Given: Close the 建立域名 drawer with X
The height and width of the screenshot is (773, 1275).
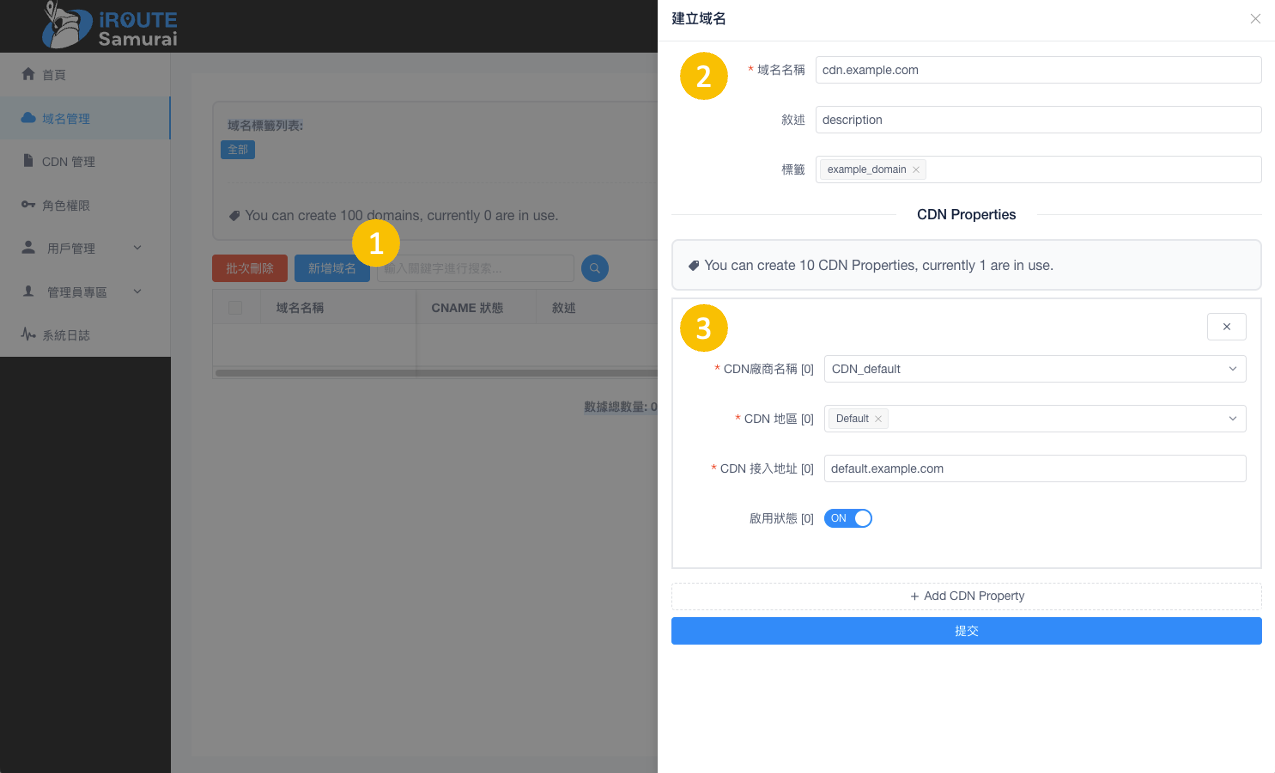Looking at the screenshot, I should (x=1255, y=19).
